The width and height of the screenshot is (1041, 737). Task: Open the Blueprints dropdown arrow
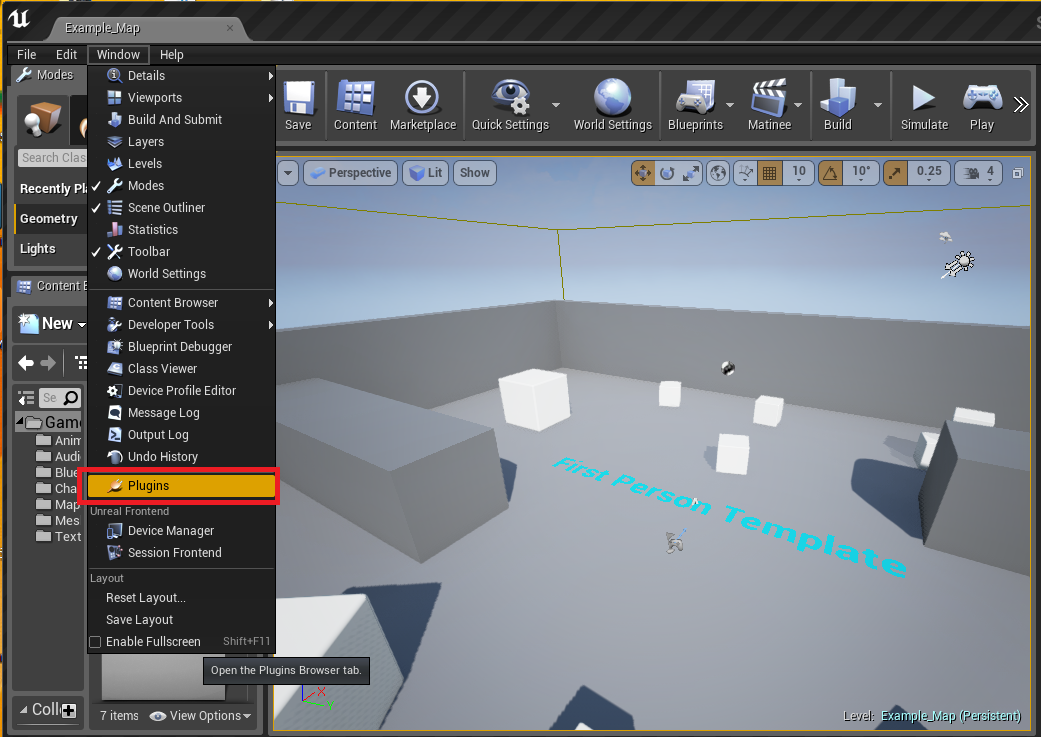point(730,105)
